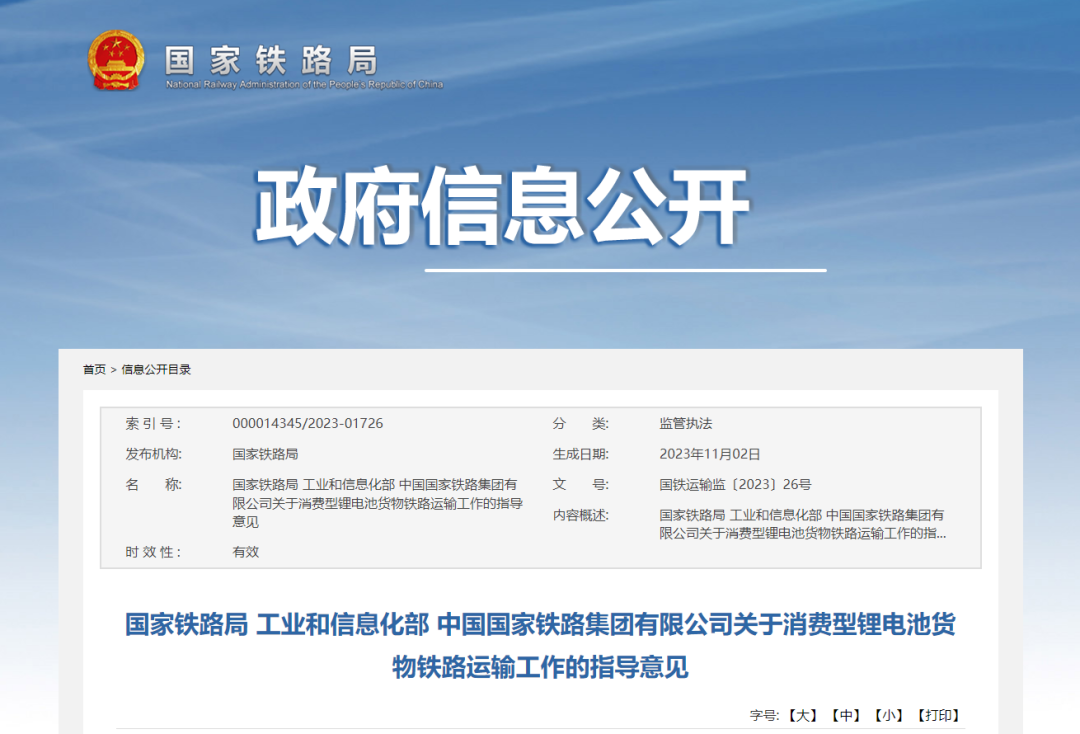Click the 内容概述 label
The width and height of the screenshot is (1080, 734).
[x=581, y=515]
